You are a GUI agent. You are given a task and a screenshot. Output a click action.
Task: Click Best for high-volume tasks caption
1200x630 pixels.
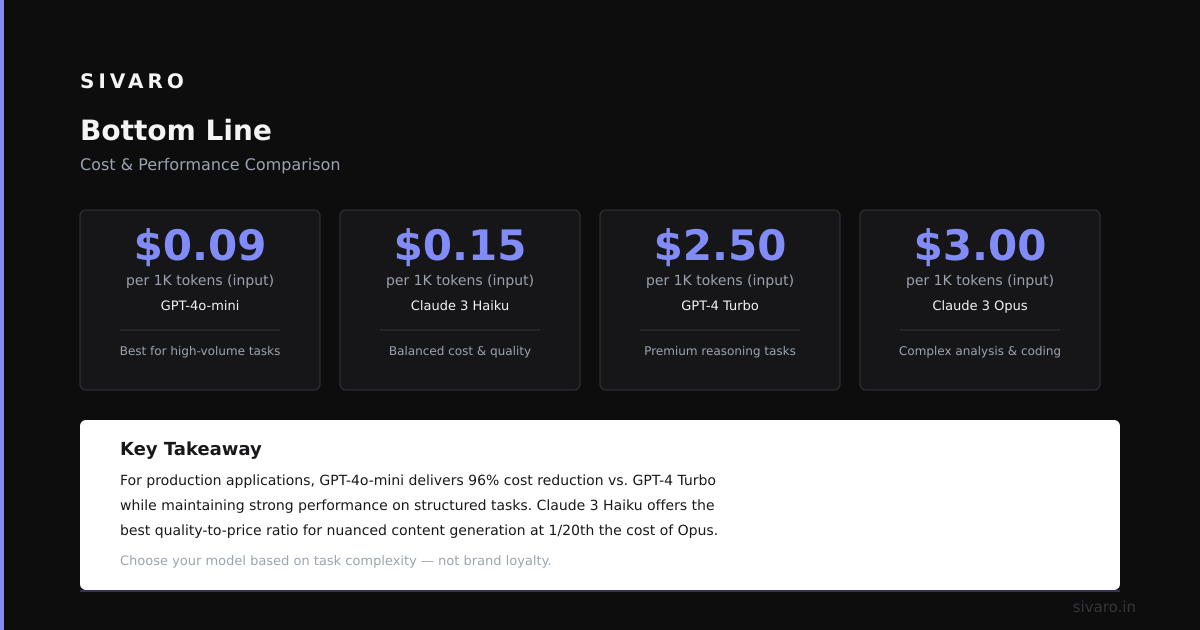point(200,351)
